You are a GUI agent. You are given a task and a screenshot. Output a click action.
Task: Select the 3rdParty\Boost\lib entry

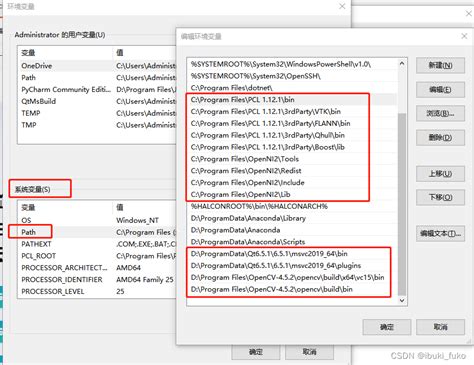click(x=292, y=147)
